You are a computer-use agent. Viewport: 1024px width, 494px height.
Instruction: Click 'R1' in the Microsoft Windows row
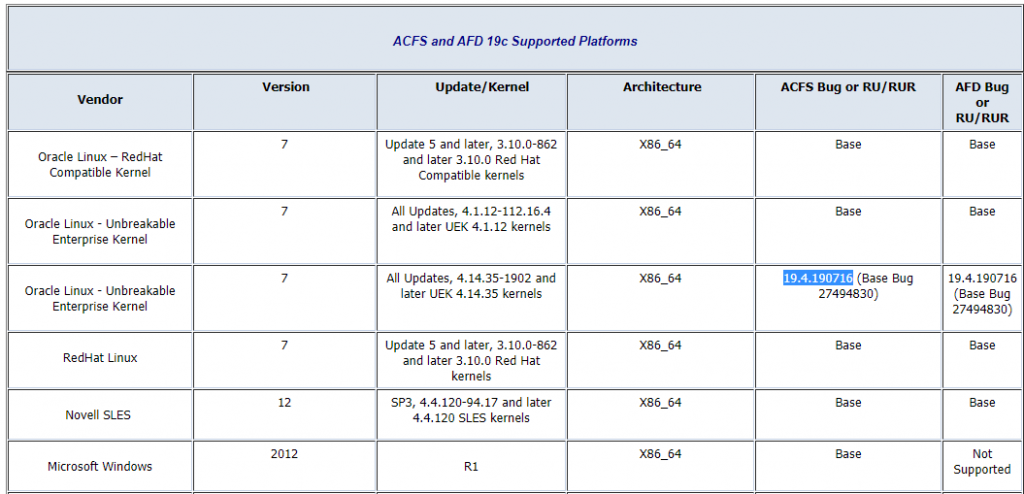coord(470,468)
